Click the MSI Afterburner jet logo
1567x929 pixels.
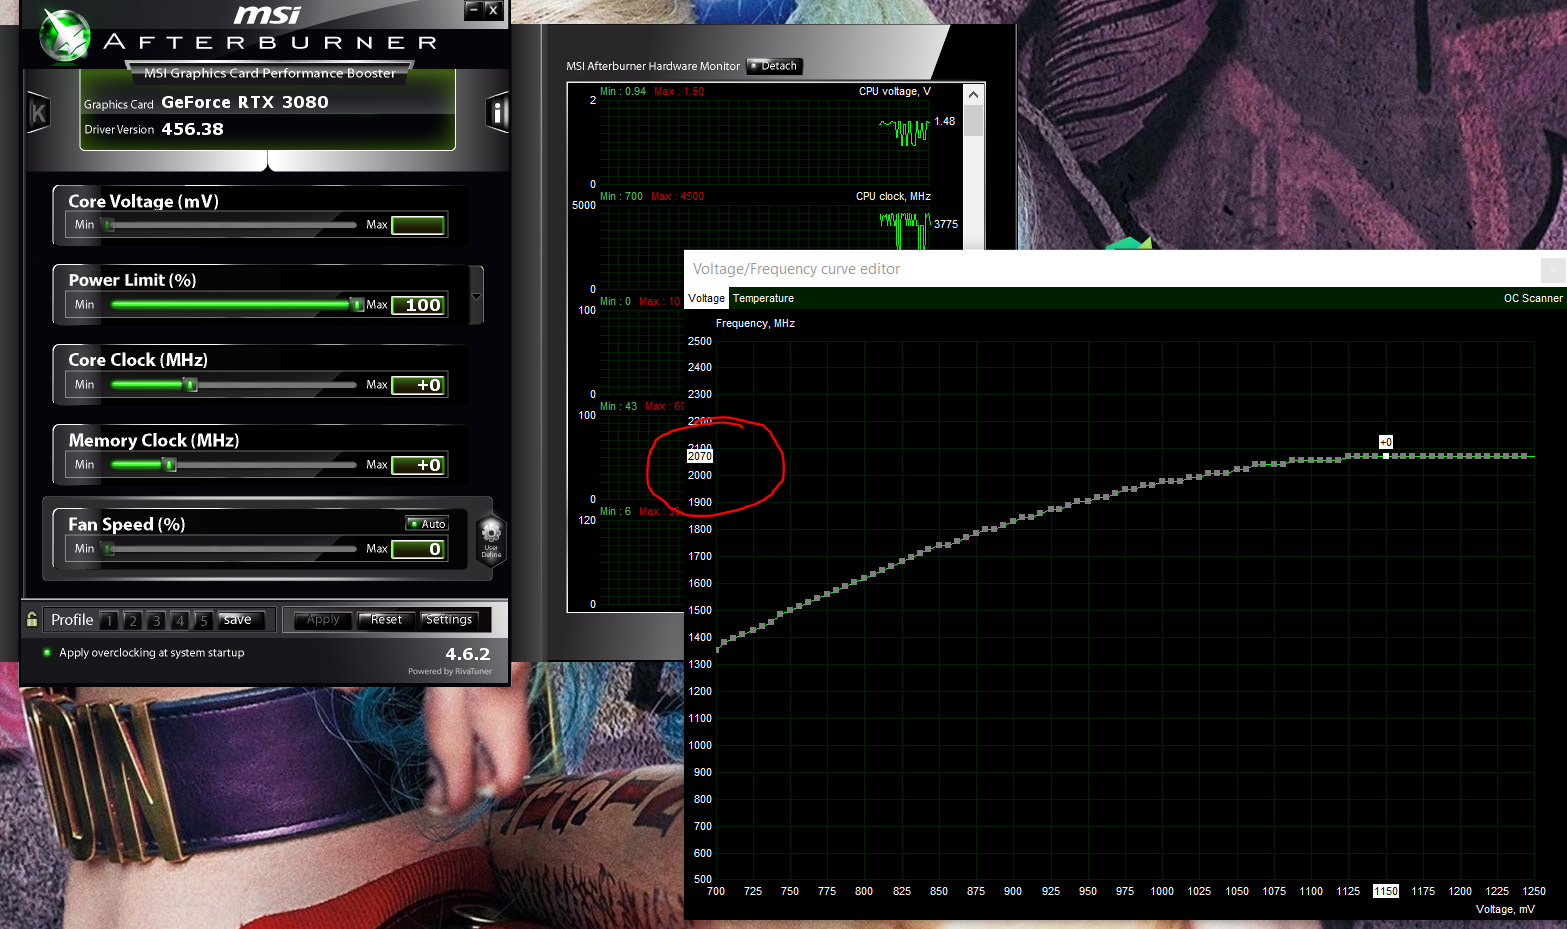(64, 35)
